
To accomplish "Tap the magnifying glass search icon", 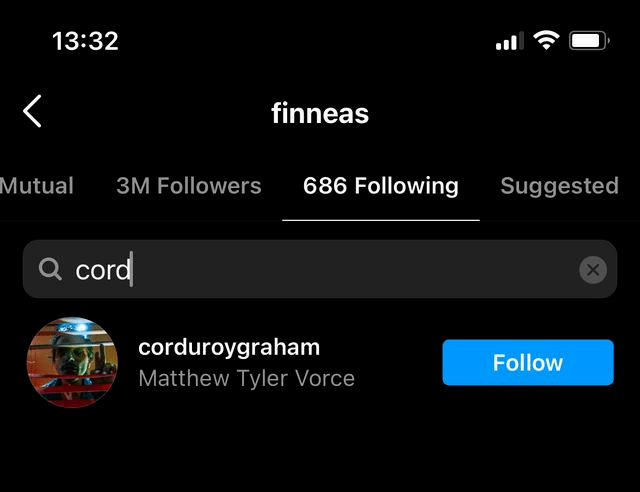I will click(50, 269).
